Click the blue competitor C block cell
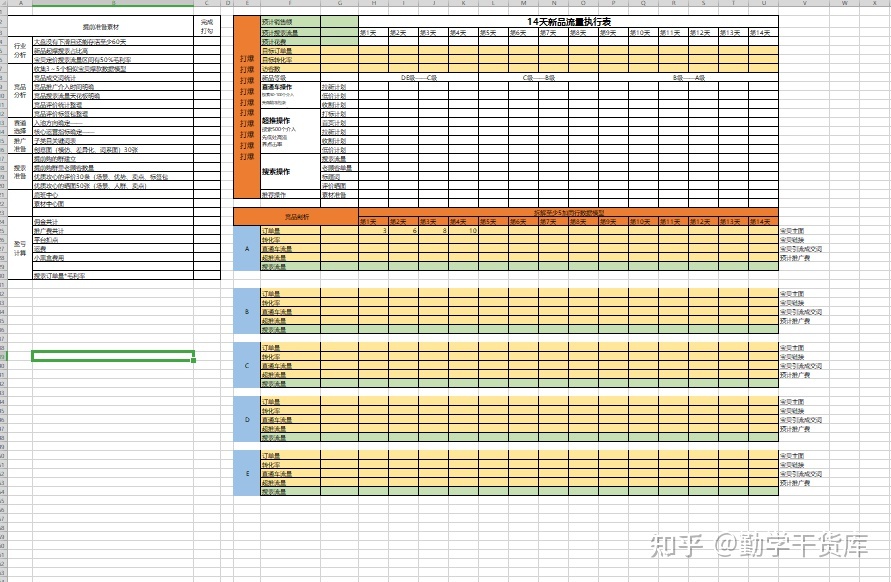This screenshot has width=891, height=582. [246, 364]
